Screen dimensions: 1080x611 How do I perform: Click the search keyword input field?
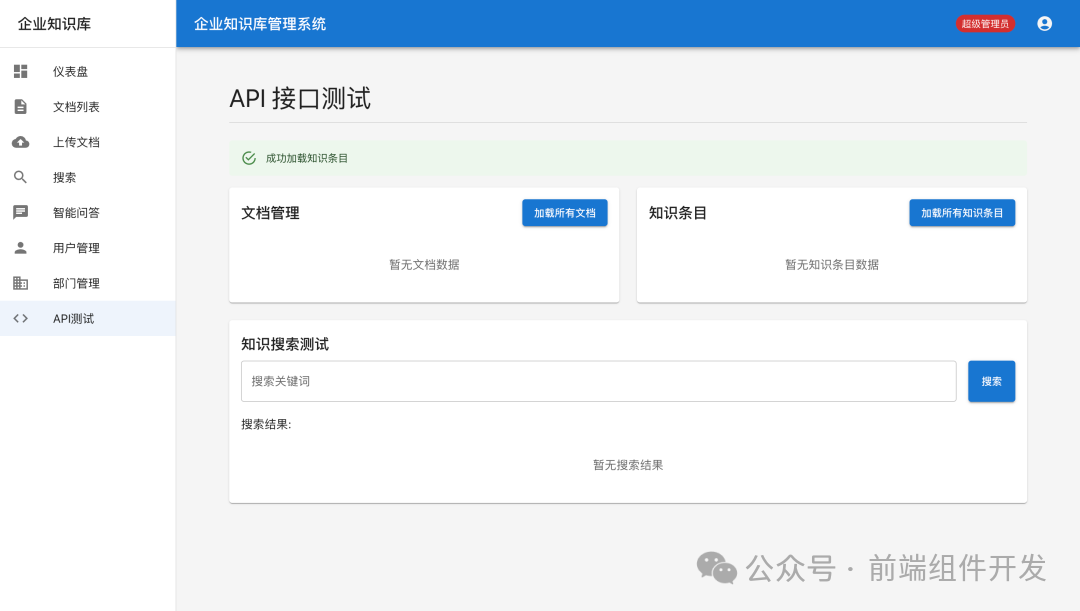pos(598,381)
